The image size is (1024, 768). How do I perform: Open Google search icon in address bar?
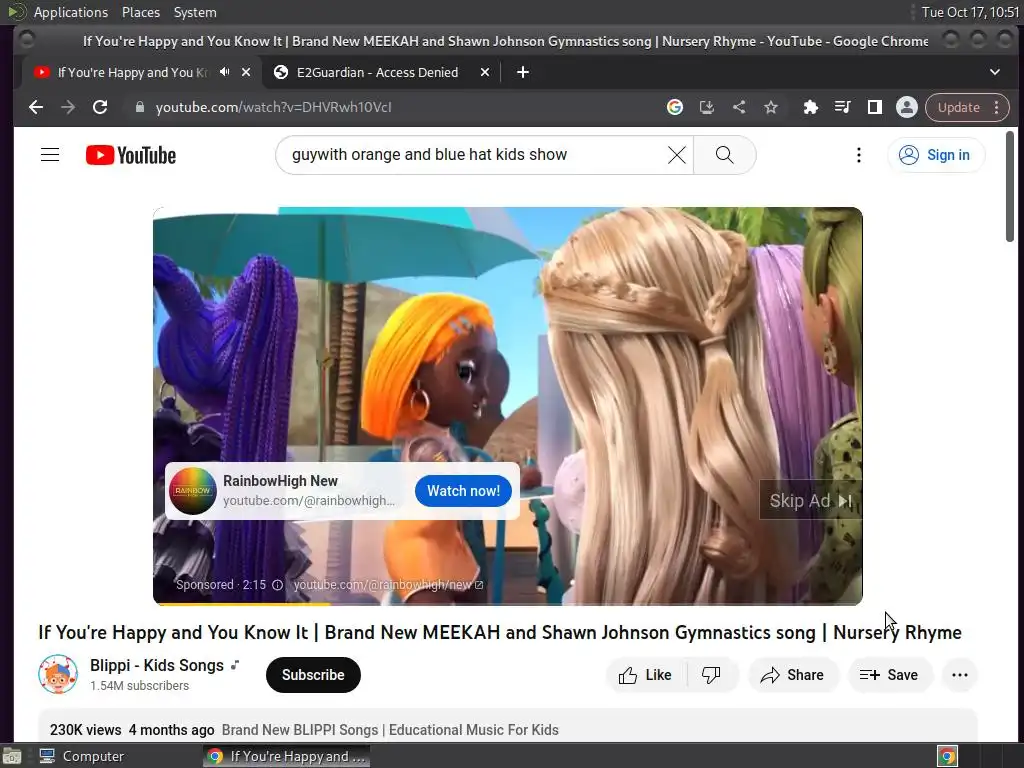click(x=675, y=107)
